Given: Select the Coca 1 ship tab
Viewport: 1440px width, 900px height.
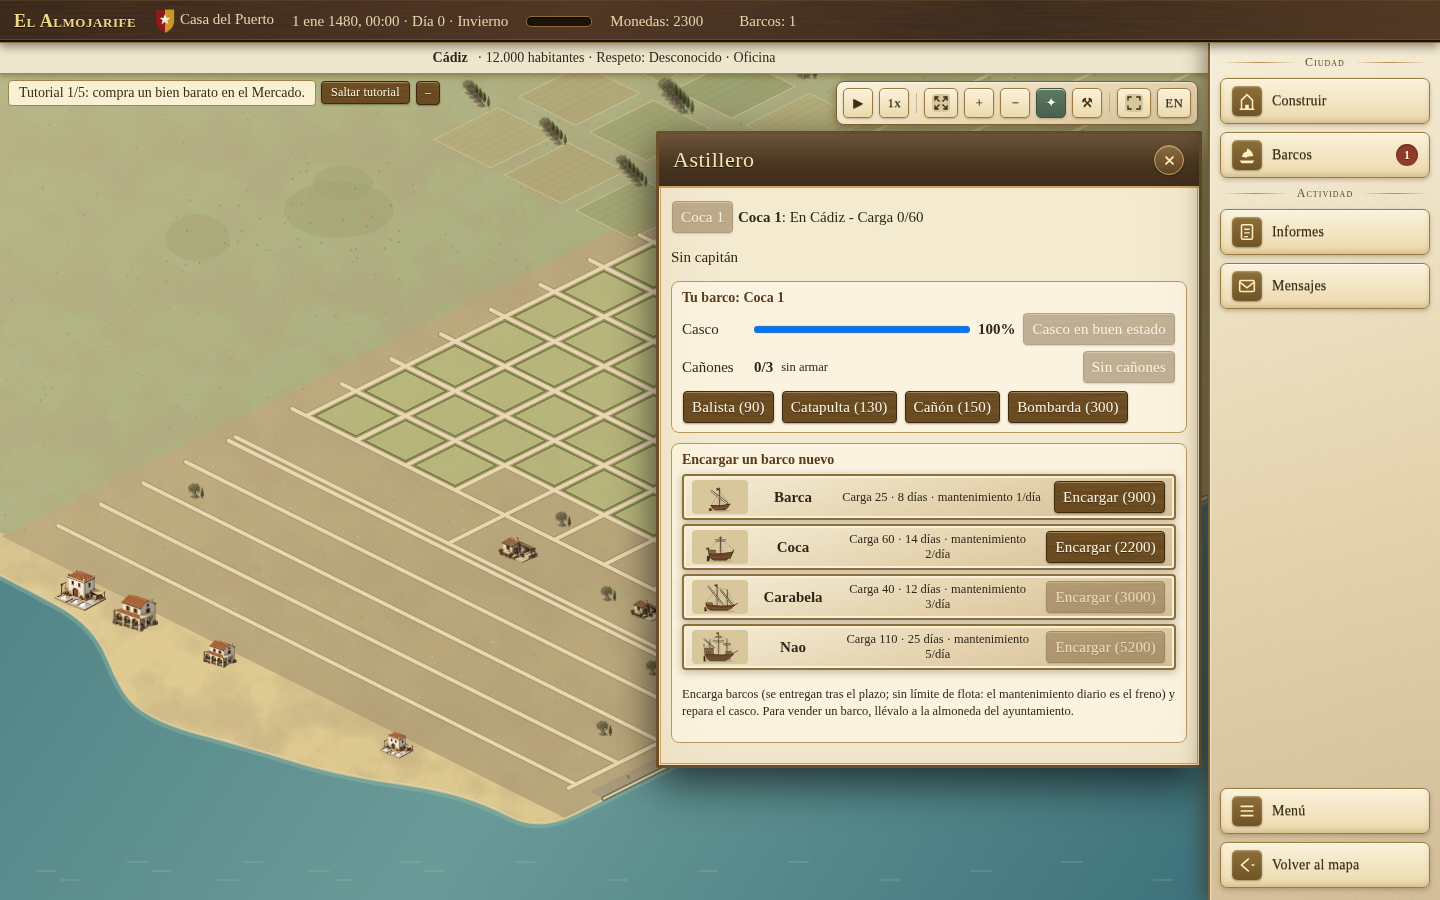Looking at the screenshot, I should 702,217.
